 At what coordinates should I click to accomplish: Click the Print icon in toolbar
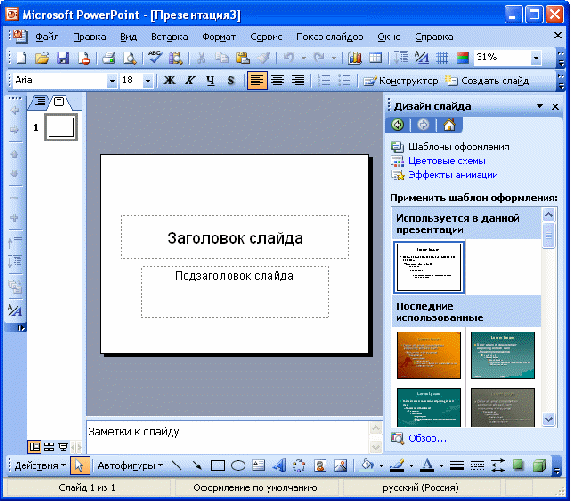(109, 58)
